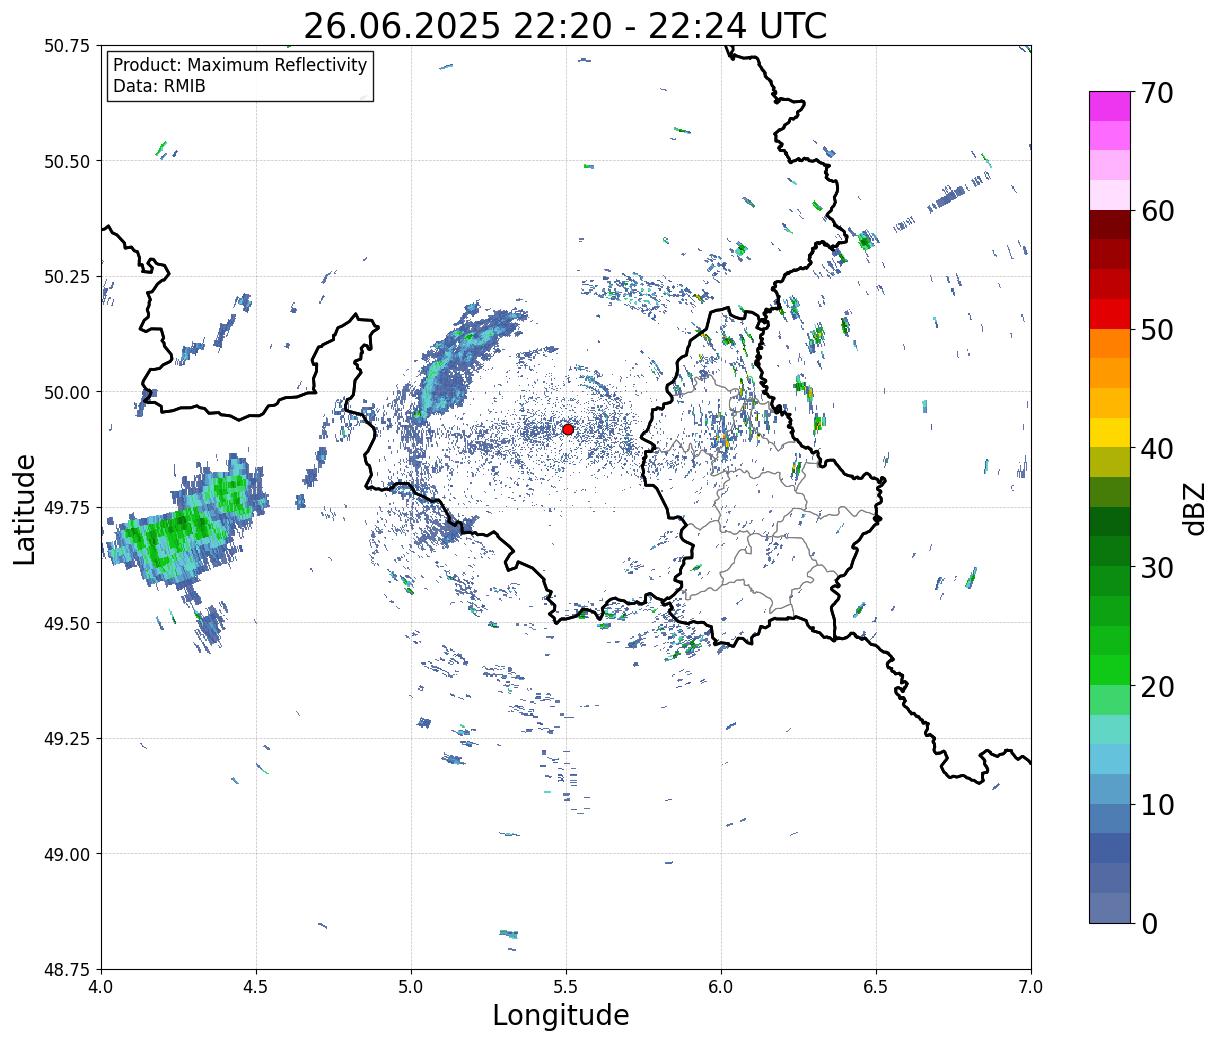The height and width of the screenshot is (1040, 1219).
Task: Click the longitude tick label 5.0
Action: [411, 987]
